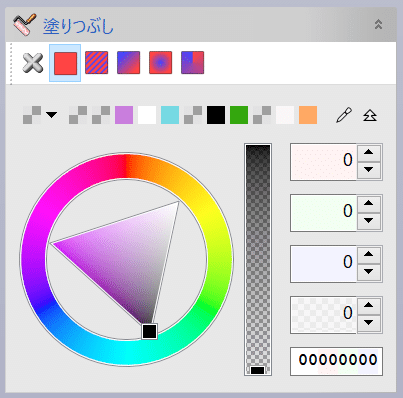The width and height of the screenshot is (403, 398).
Task: Click the green channel value field
Action: (x=323, y=213)
